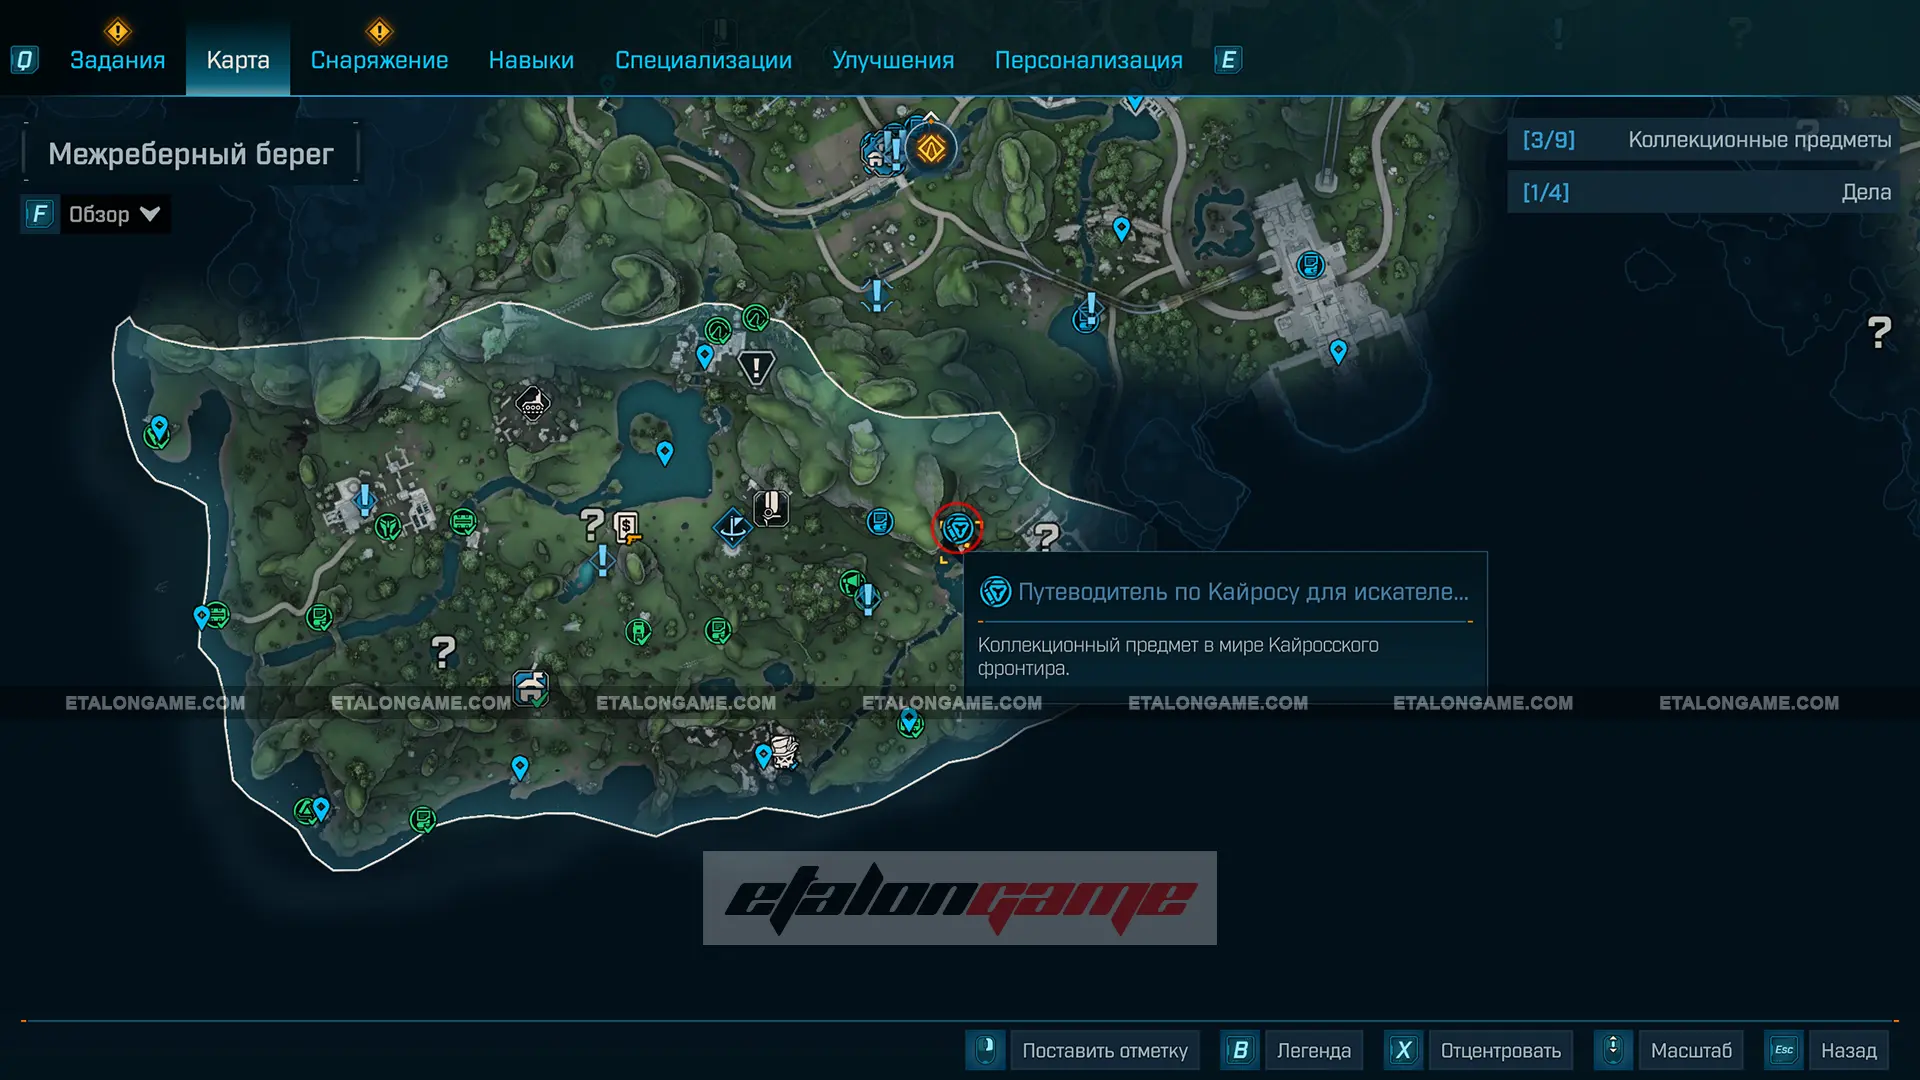
Task: Click the Масштаб zoom control
Action: pos(1690,1050)
